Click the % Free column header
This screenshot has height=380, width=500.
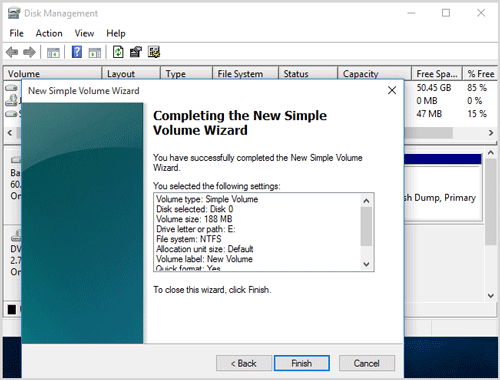(480, 73)
